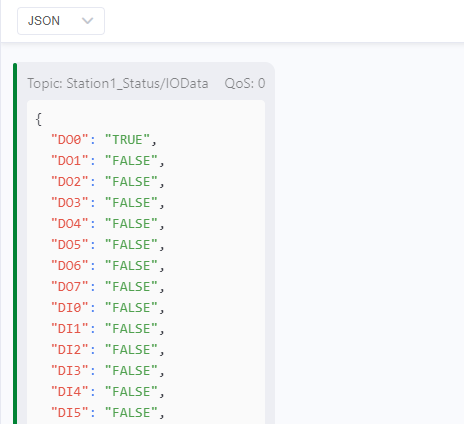Click the "DI5" key text

(69, 413)
